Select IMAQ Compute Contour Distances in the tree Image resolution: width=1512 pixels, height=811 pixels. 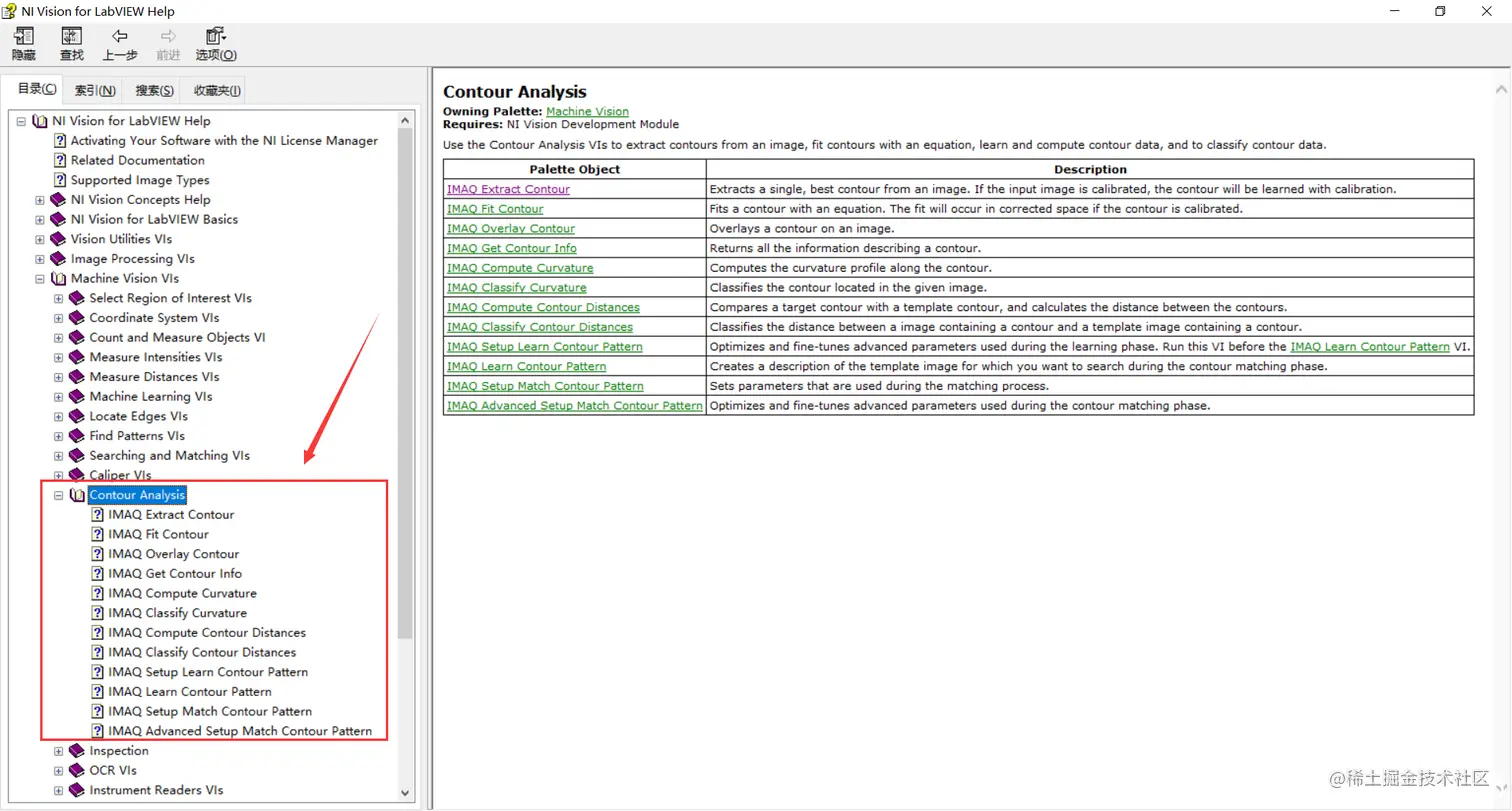coord(207,633)
